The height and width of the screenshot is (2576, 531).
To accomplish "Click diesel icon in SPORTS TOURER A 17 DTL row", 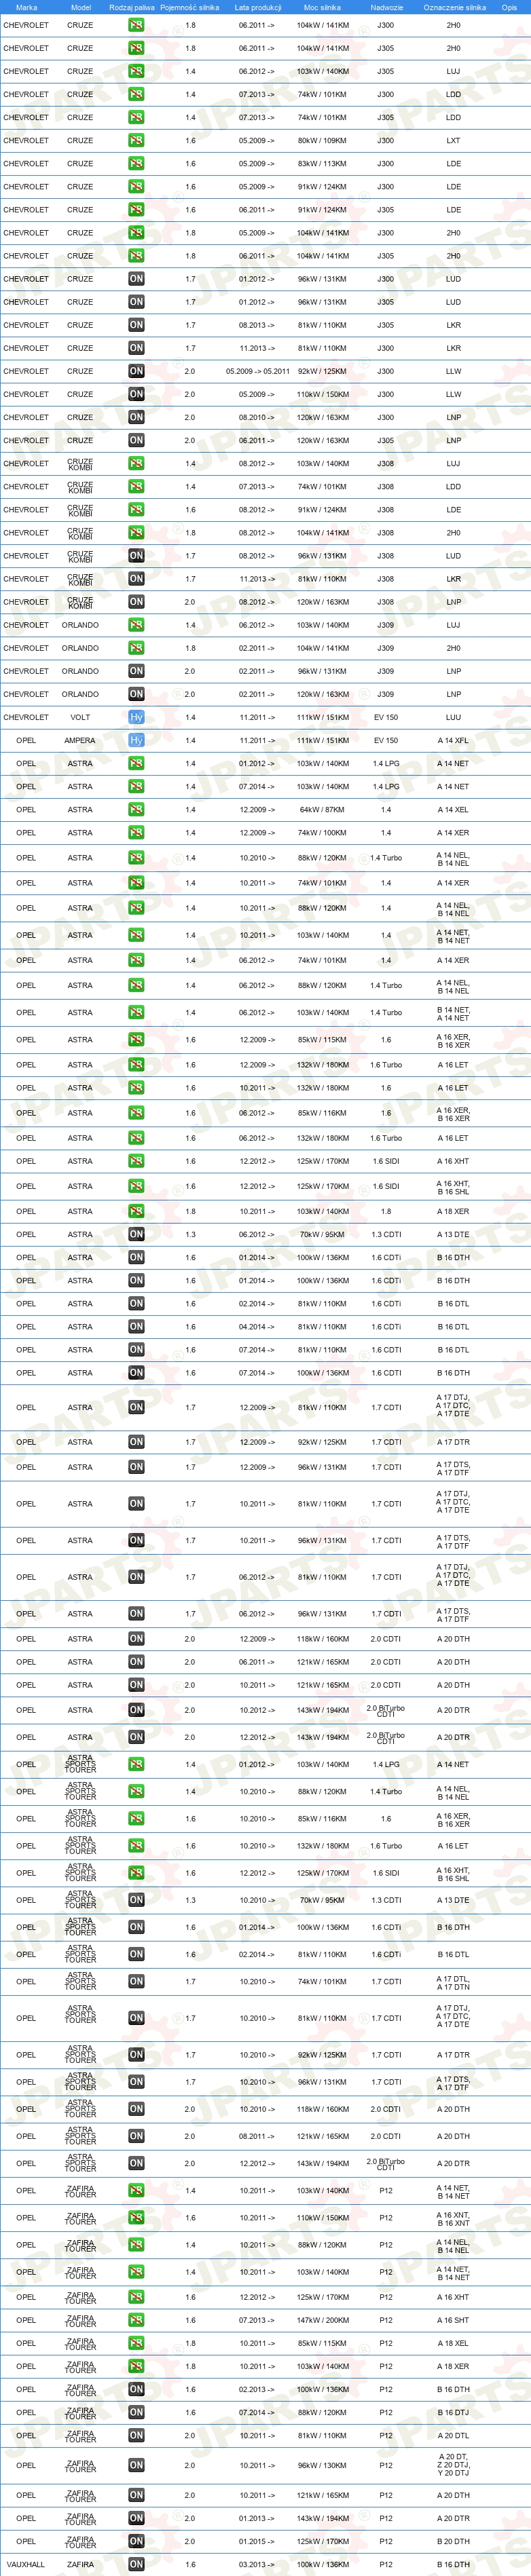I will [x=136, y=1981].
